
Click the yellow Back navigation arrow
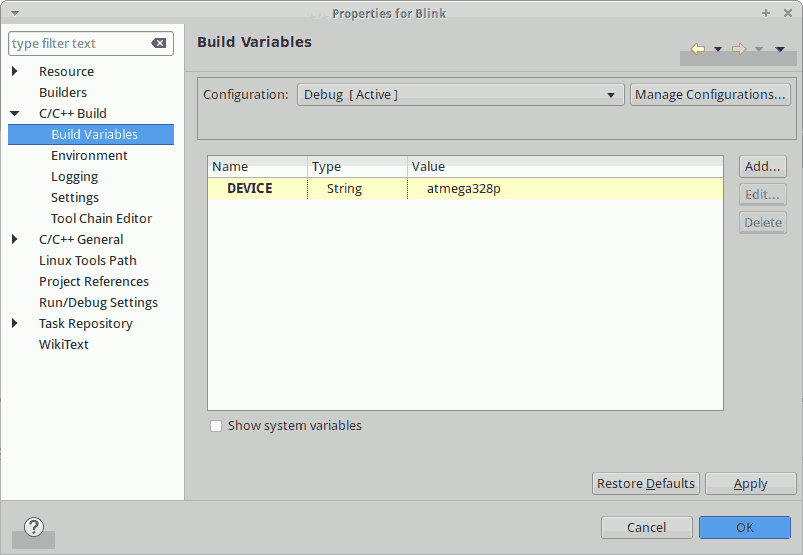coord(698,49)
